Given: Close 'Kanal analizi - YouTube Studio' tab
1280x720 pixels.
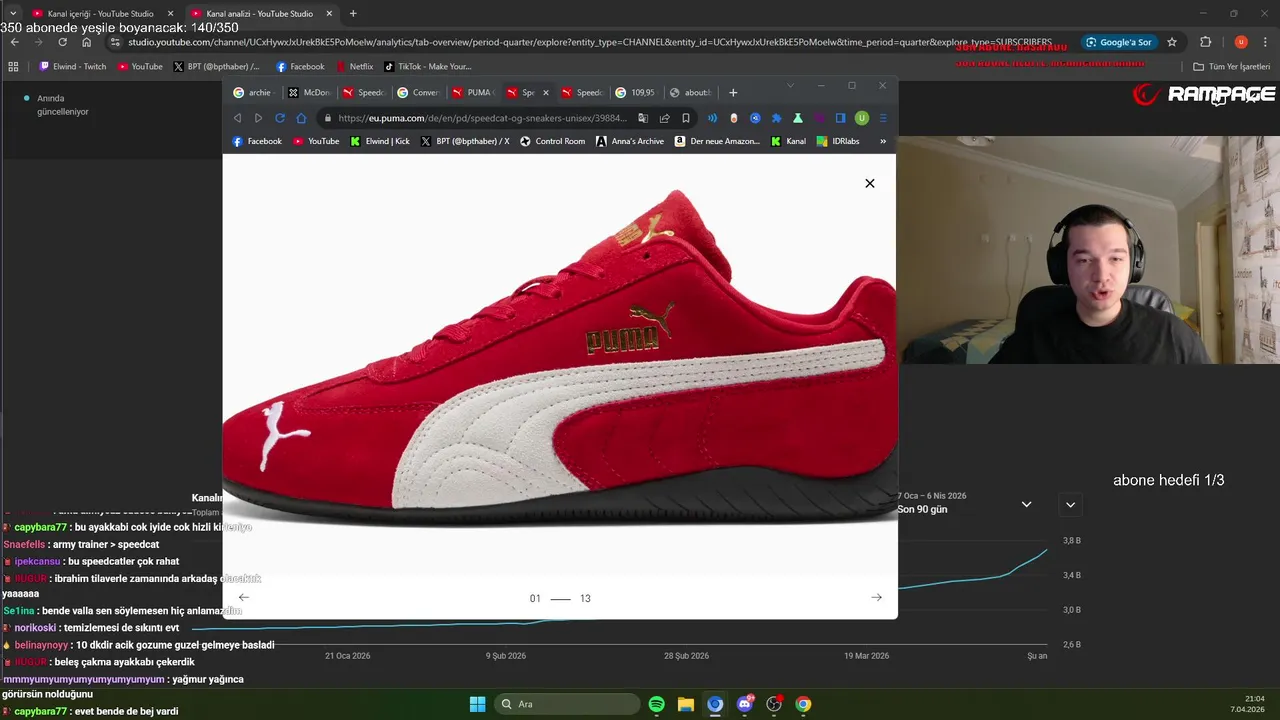Looking at the screenshot, I should tap(329, 14).
